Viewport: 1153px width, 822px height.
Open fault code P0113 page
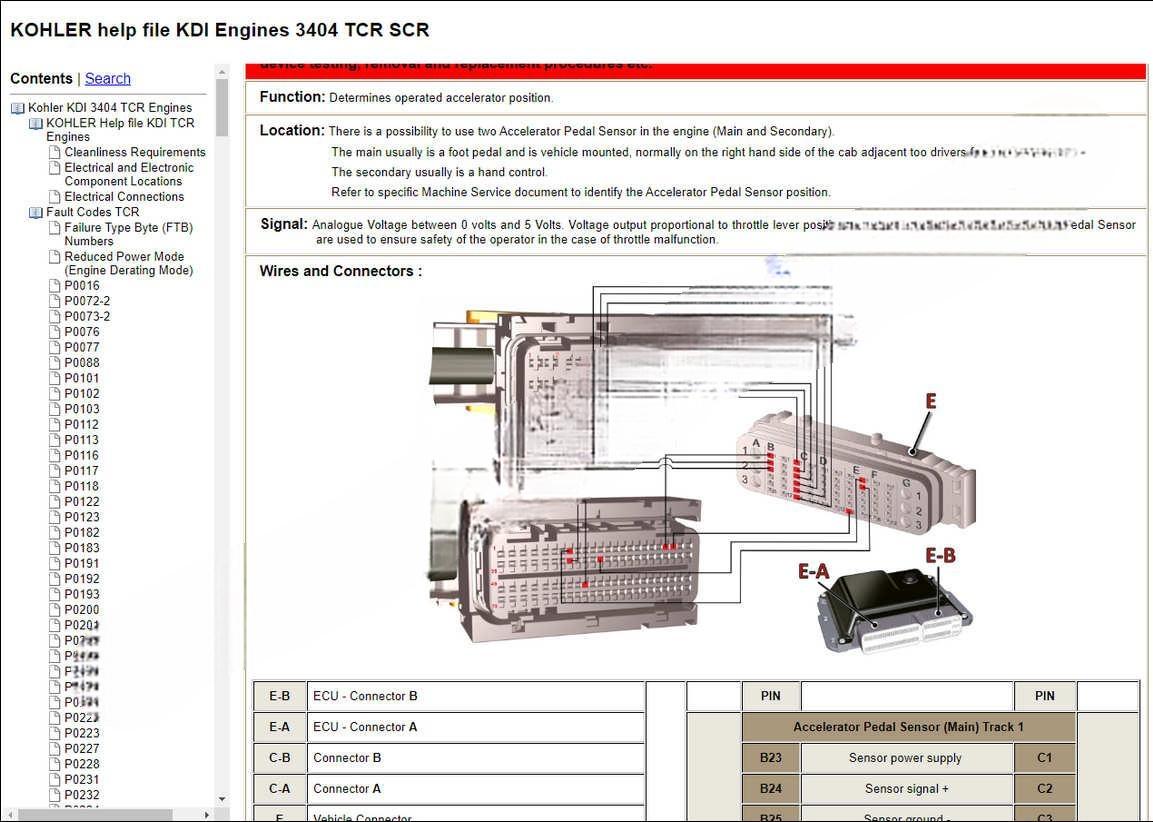(x=82, y=440)
